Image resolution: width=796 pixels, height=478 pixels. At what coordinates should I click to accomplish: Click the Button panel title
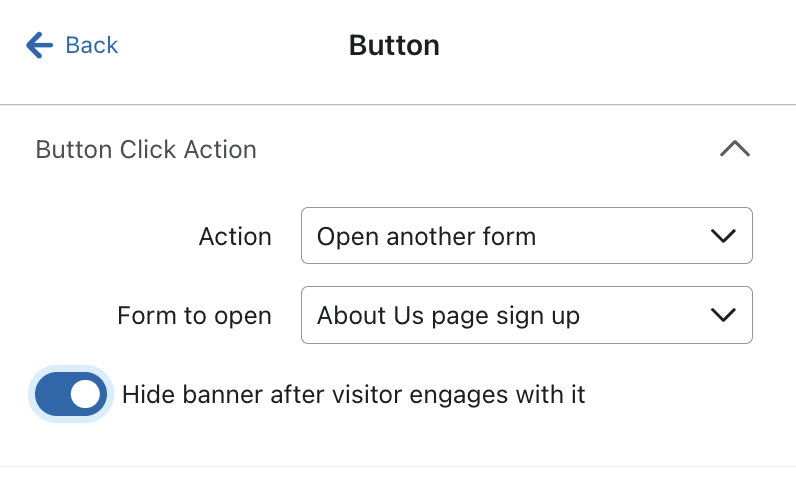pyautogui.click(x=394, y=45)
